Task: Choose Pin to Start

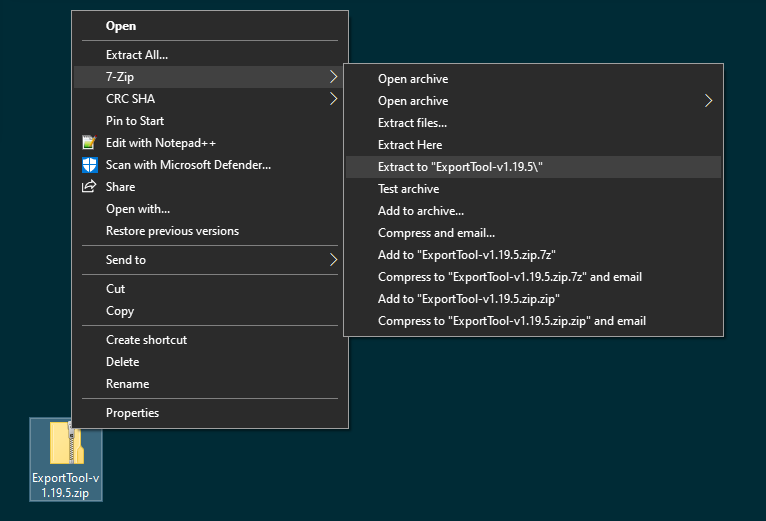Action: tap(135, 121)
